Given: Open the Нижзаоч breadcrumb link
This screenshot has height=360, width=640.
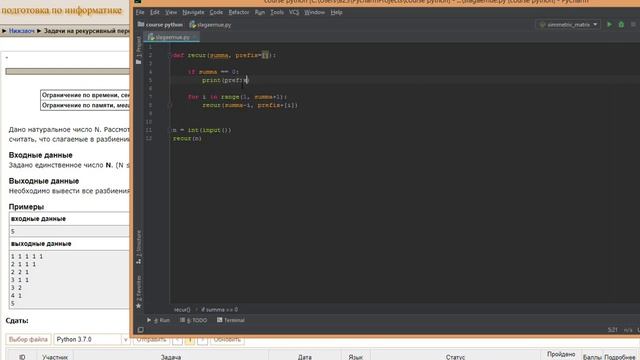Looking at the screenshot, I should click(22, 31).
